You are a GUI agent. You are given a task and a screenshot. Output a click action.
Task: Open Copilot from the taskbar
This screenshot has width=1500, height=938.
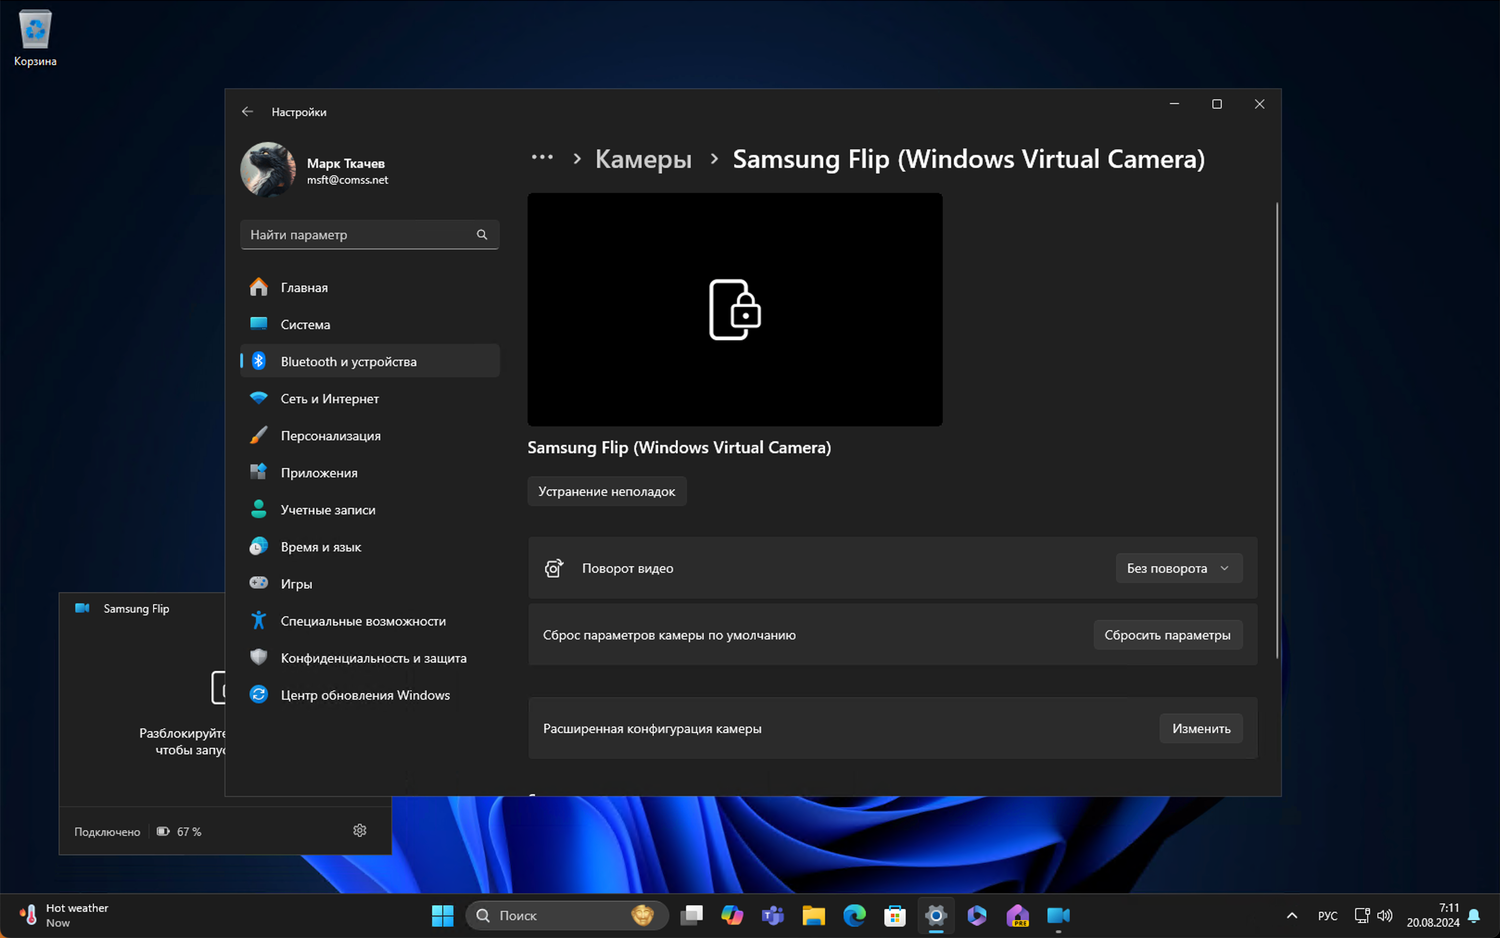point(732,916)
